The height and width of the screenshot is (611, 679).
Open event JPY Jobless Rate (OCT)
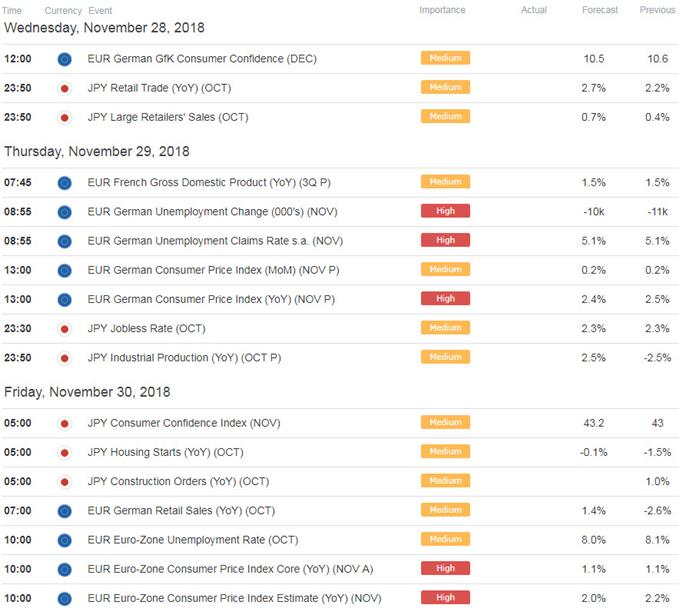147,329
